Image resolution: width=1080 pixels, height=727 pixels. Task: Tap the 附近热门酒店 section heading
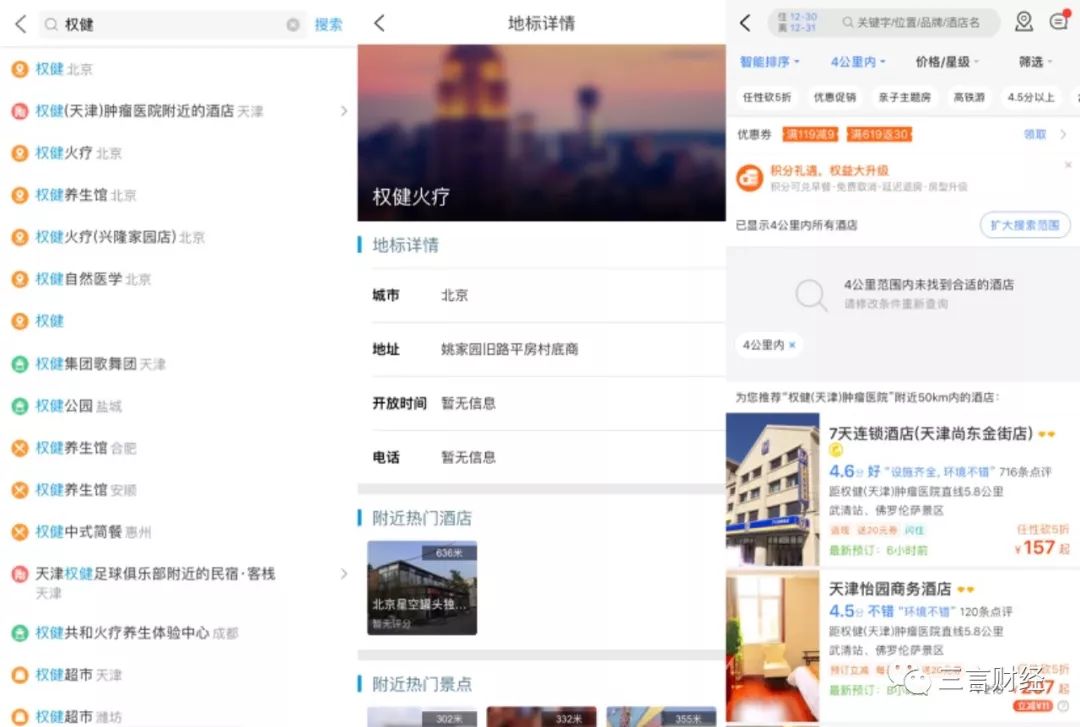pos(422,518)
